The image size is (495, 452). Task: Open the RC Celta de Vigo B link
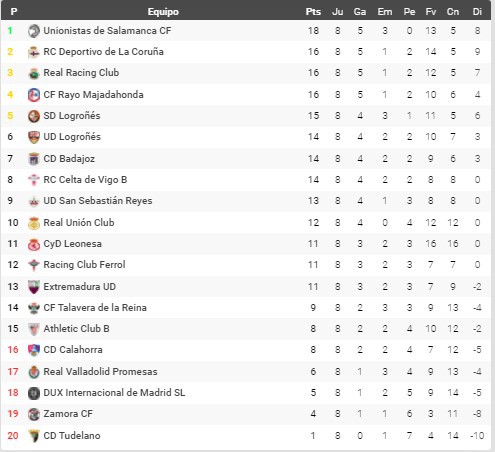(x=85, y=180)
